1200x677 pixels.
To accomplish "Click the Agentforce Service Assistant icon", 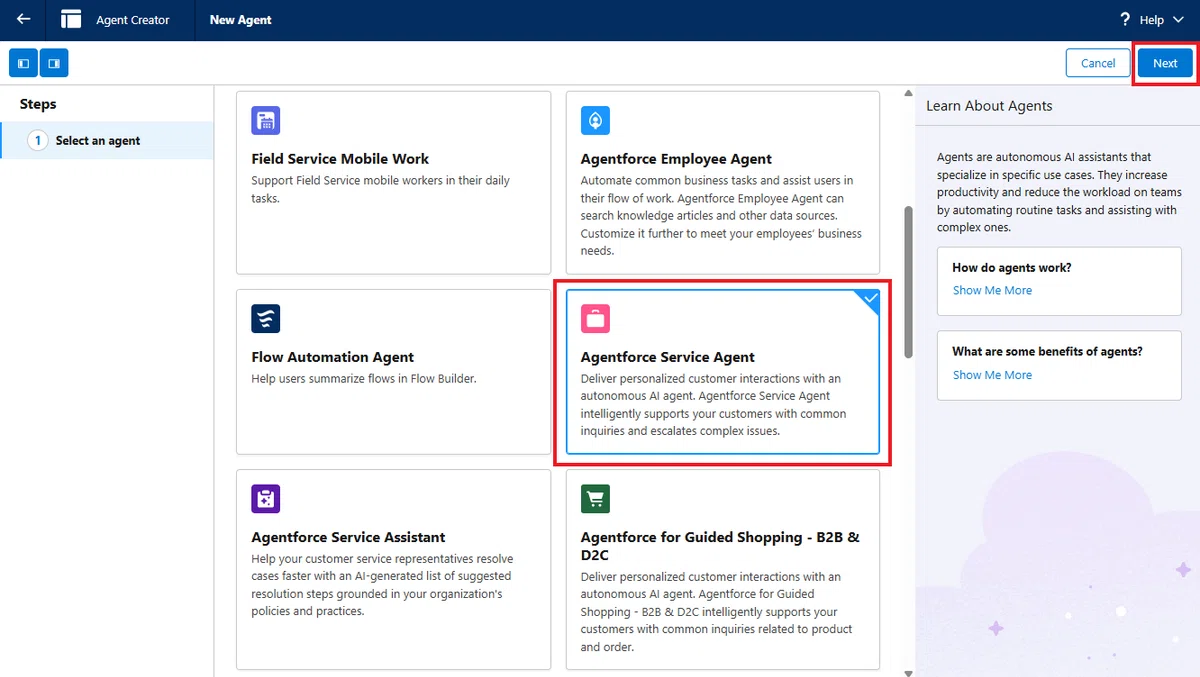I will pyautogui.click(x=265, y=499).
